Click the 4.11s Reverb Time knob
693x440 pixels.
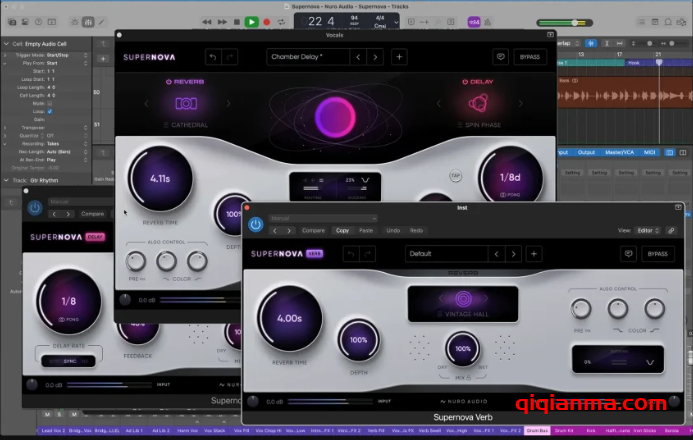(x=160, y=179)
